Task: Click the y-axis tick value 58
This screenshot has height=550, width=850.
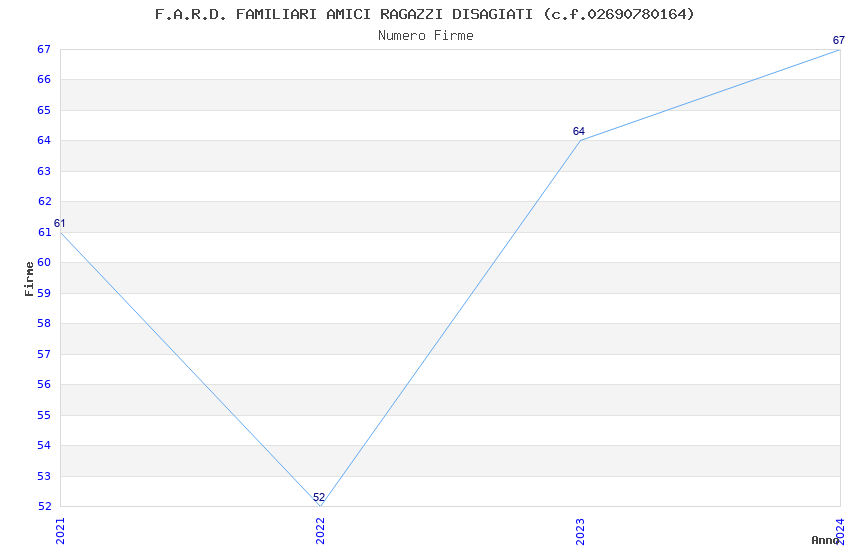Action: click(44, 323)
